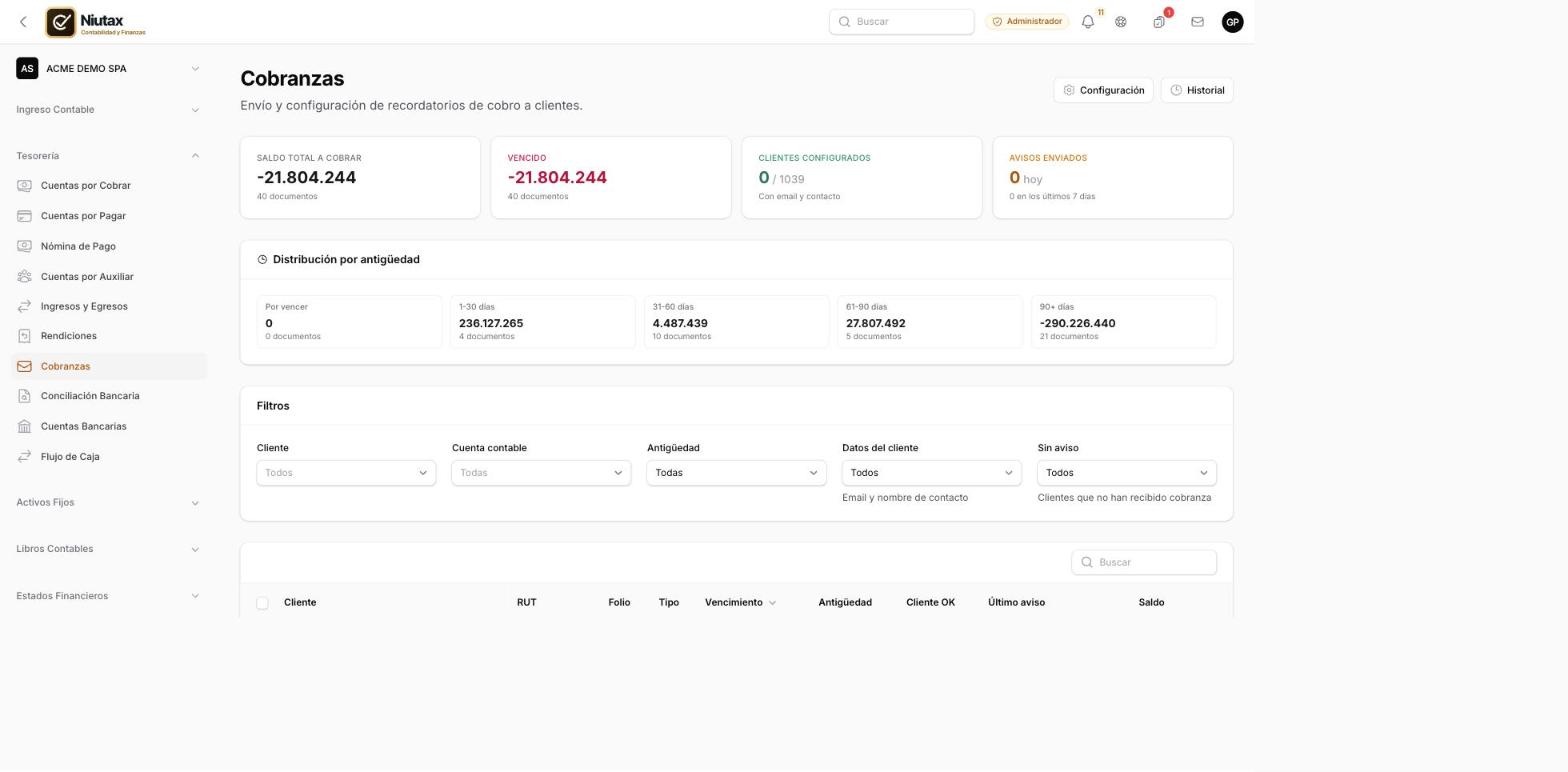The width and height of the screenshot is (1568, 772).
Task: Open the Antigüedad filter dropdown
Action: coord(736,473)
